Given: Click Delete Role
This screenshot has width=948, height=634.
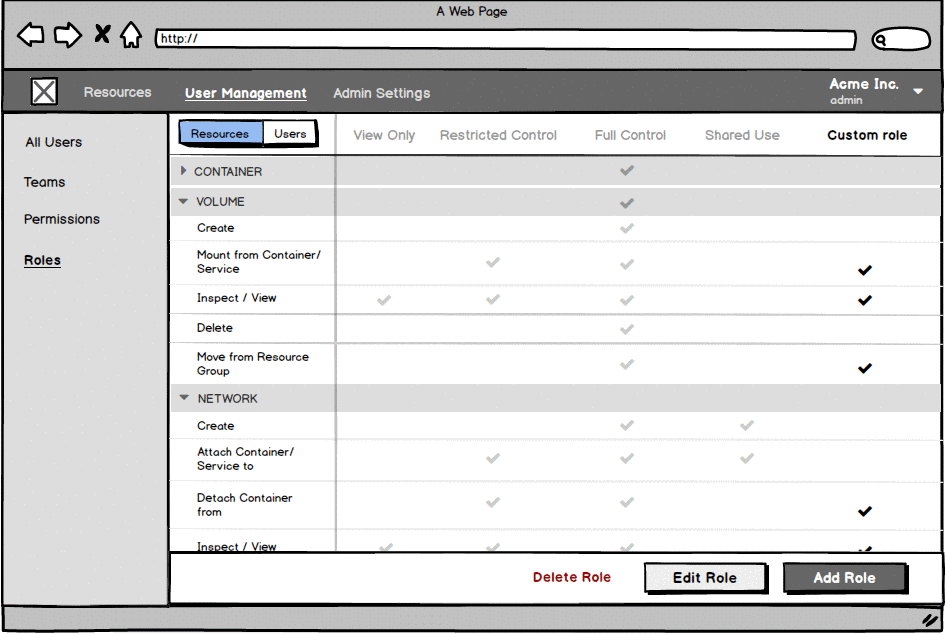Looking at the screenshot, I should point(571,577).
